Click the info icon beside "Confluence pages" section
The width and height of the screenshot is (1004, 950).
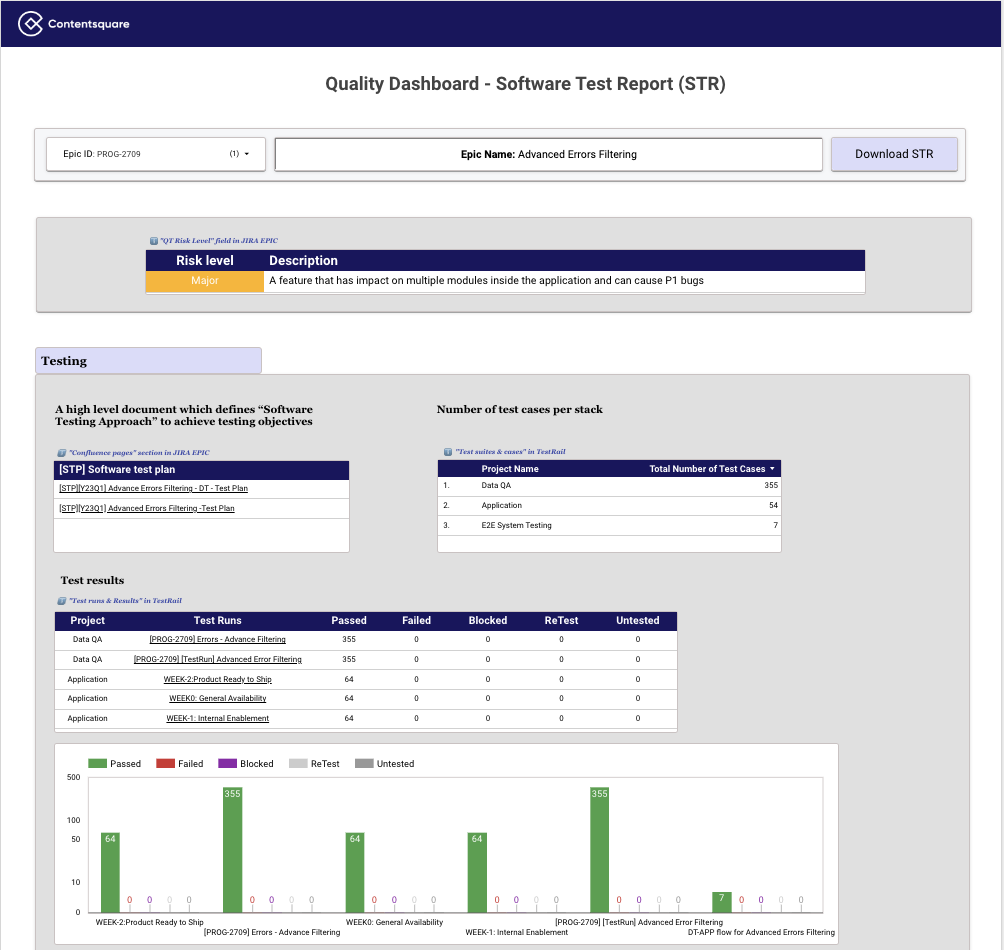(60, 453)
